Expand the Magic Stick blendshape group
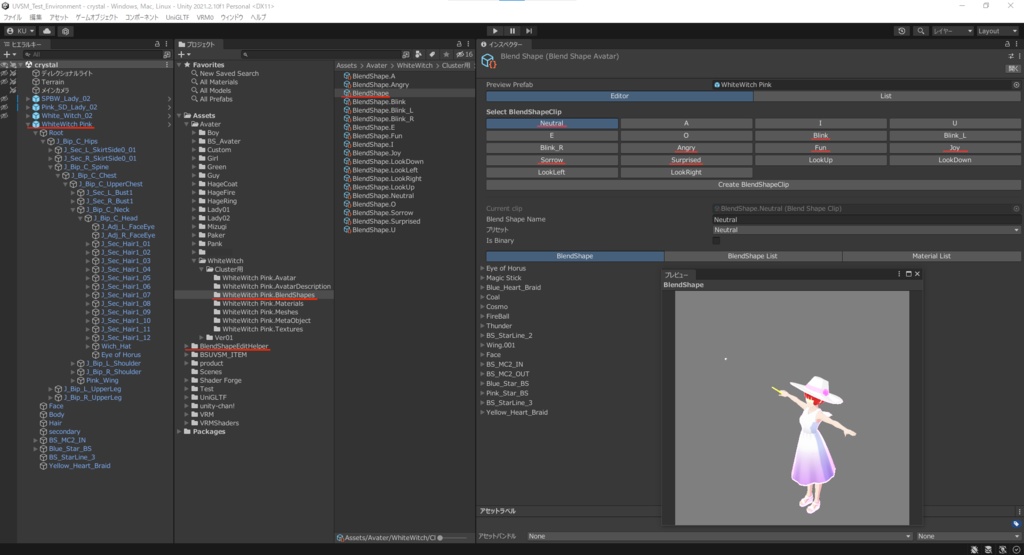 (483, 278)
